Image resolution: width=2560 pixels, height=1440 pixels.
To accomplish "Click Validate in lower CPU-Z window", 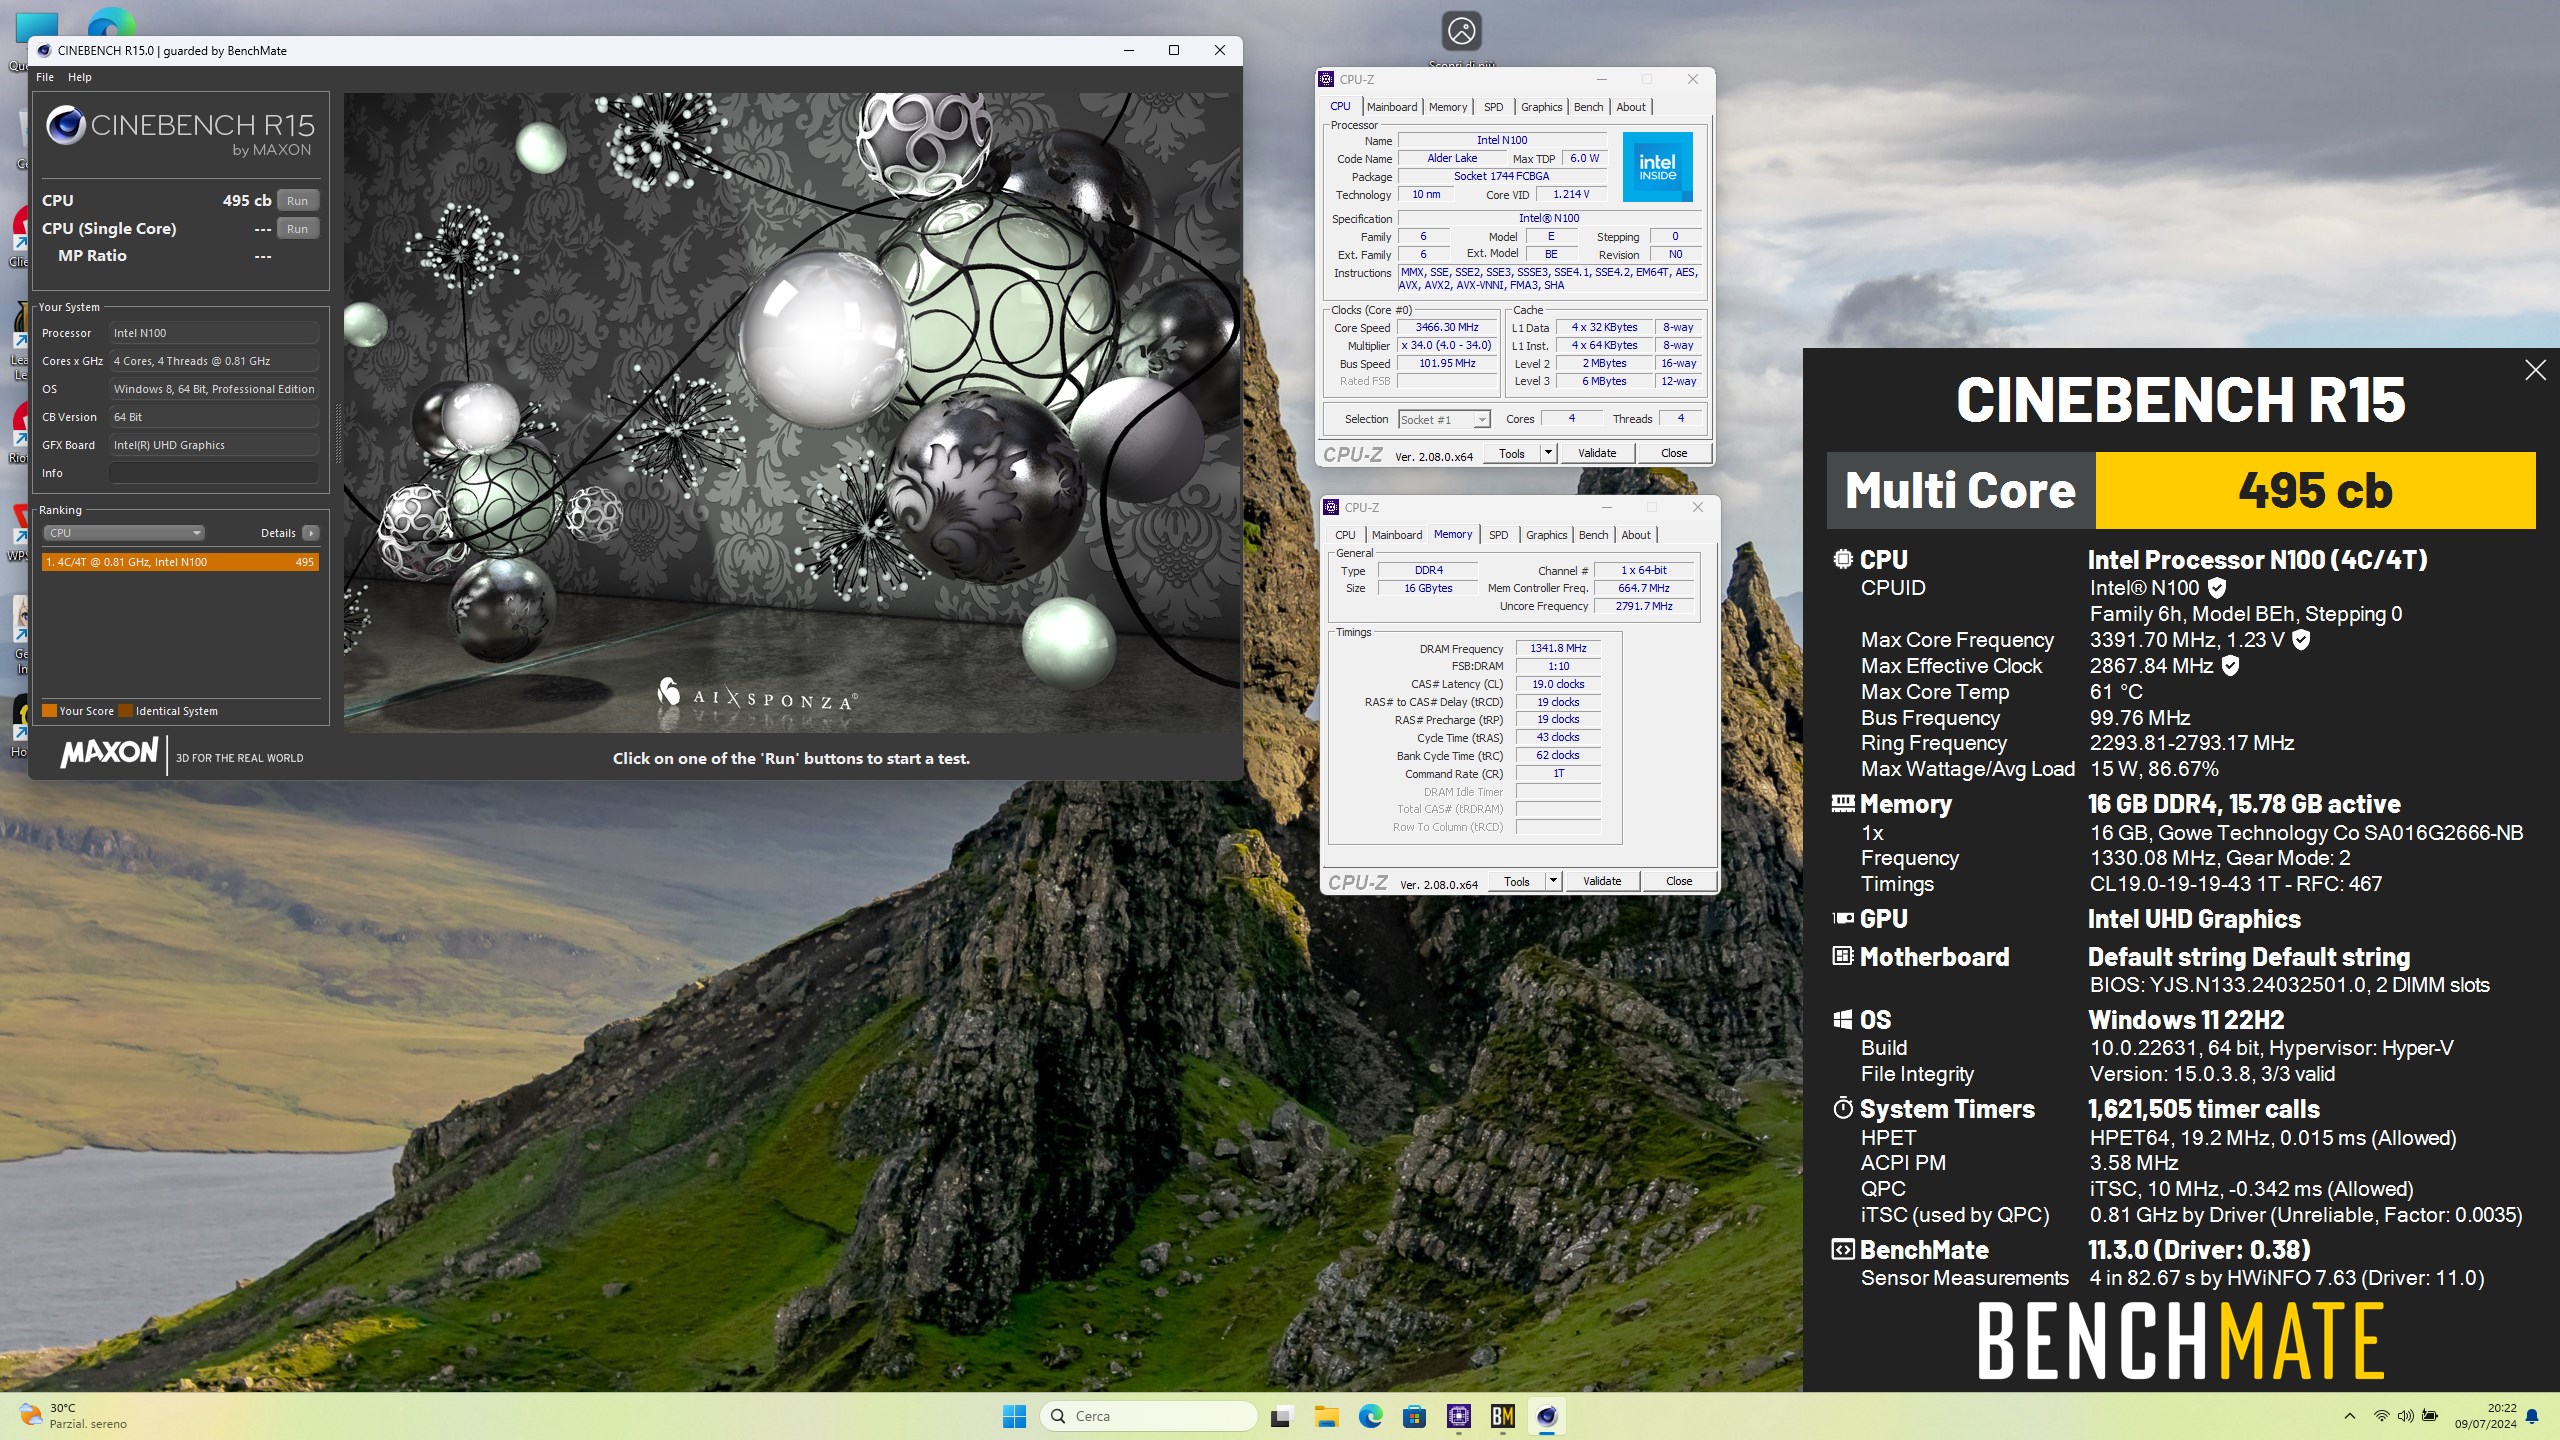I will click(x=1602, y=882).
